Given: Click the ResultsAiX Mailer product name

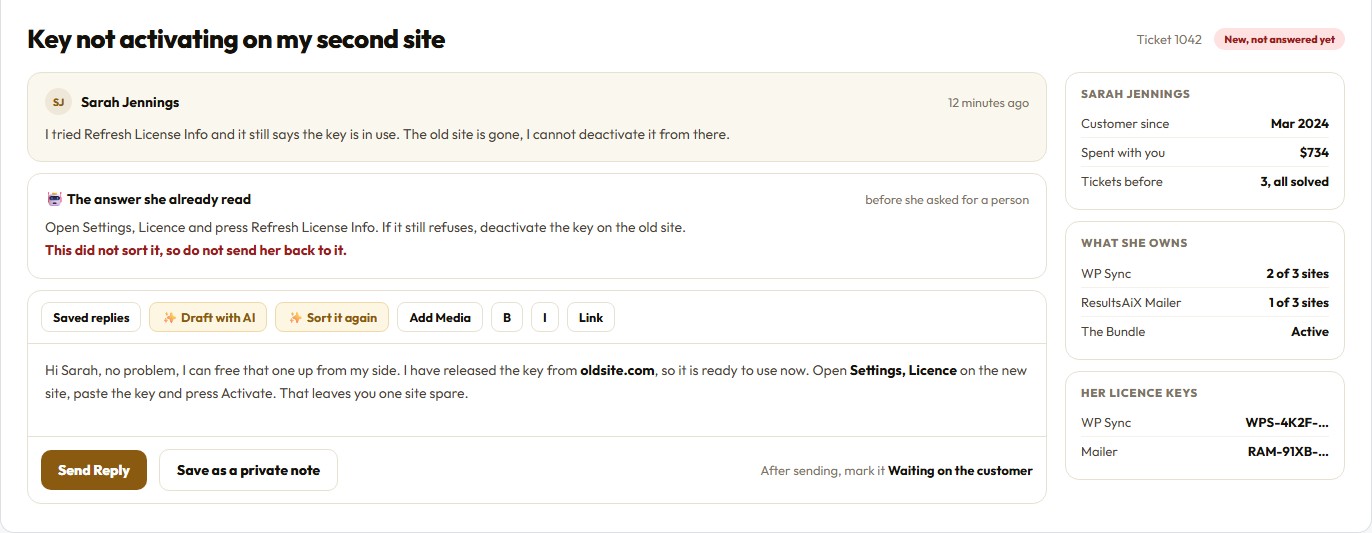Looking at the screenshot, I should click(x=1131, y=302).
